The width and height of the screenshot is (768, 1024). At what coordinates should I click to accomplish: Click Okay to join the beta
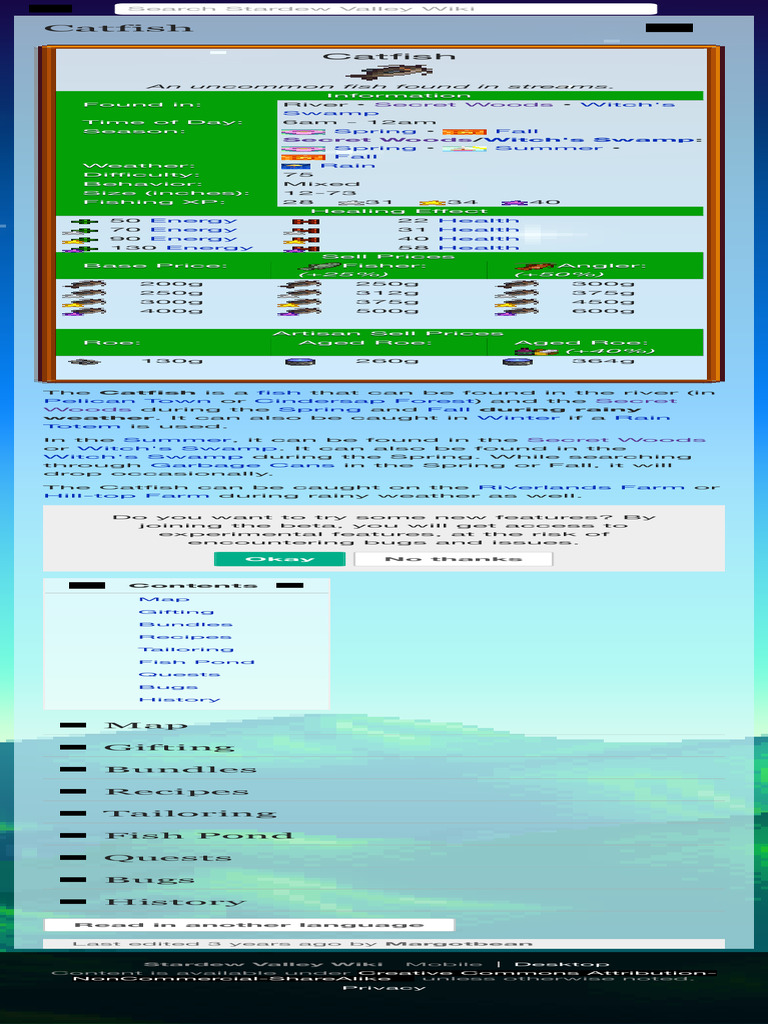[280, 559]
